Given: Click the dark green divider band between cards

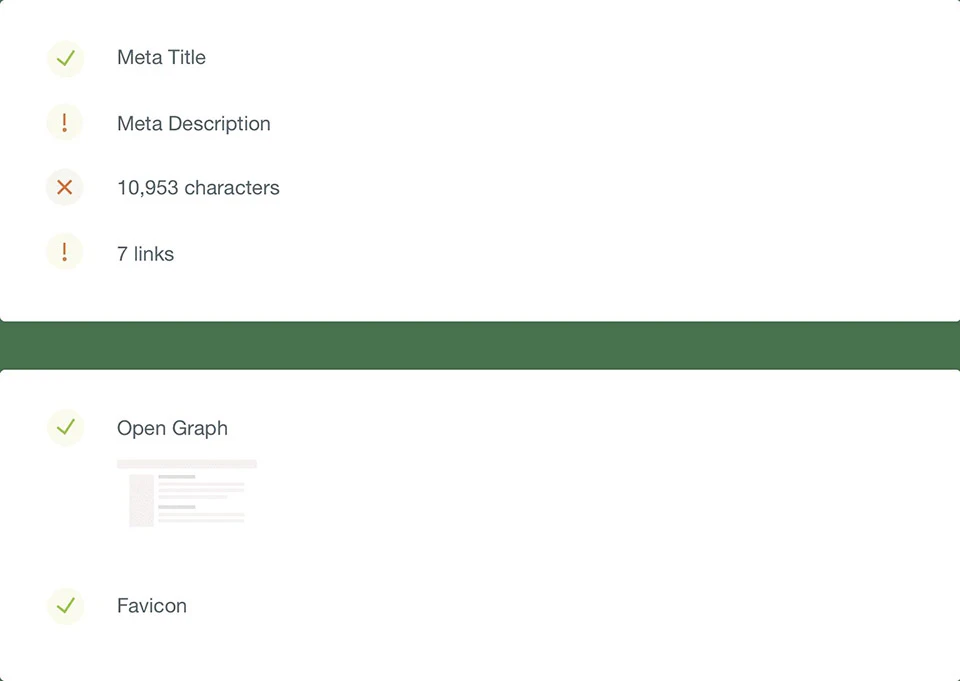Looking at the screenshot, I should pos(480,346).
